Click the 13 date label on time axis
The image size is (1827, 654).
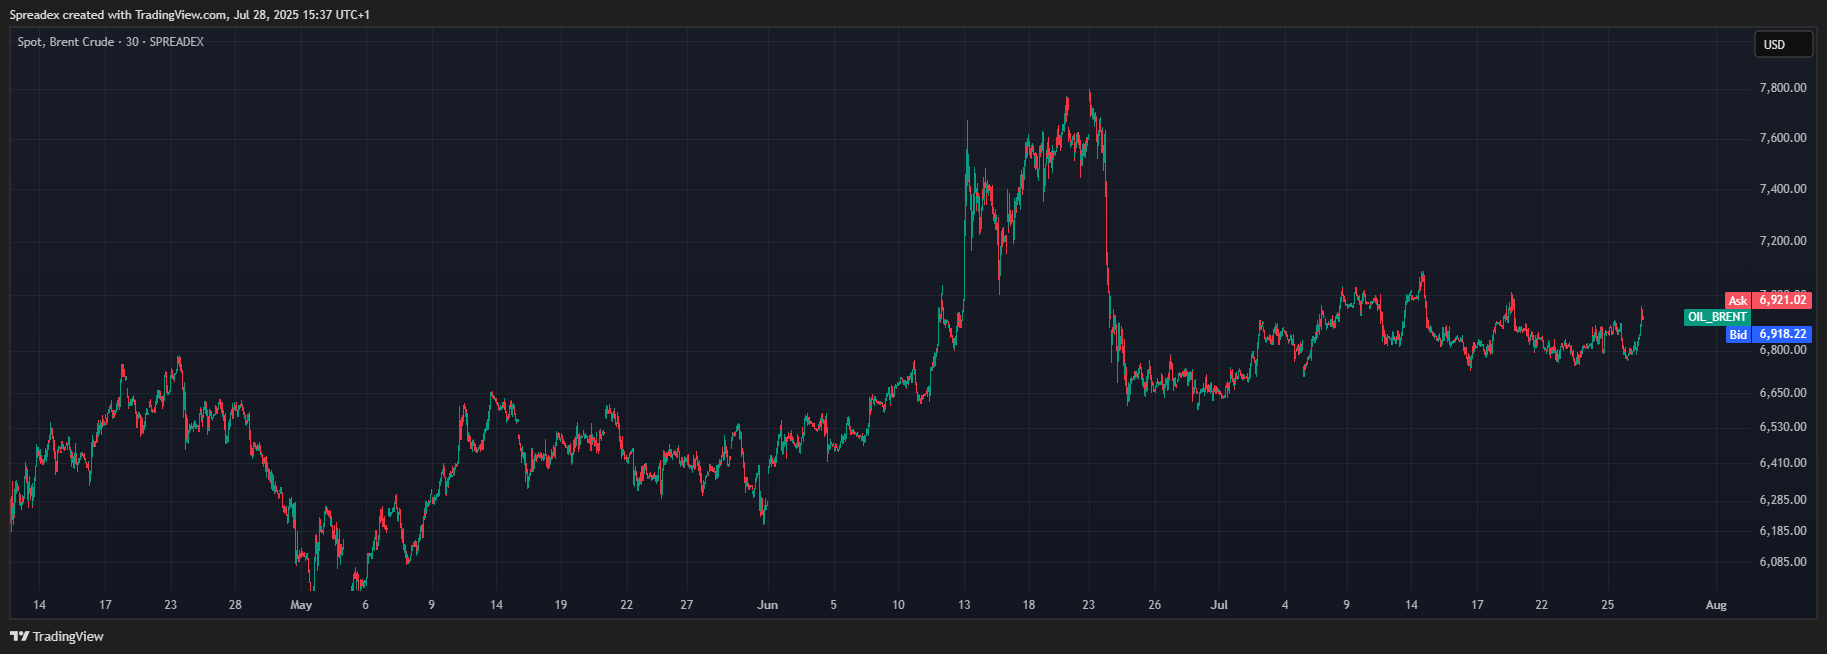click(x=964, y=605)
